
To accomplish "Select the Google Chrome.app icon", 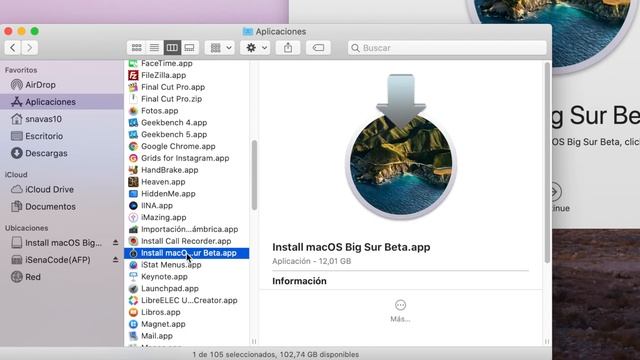I will pyautogui.click(x=133, y=146).
